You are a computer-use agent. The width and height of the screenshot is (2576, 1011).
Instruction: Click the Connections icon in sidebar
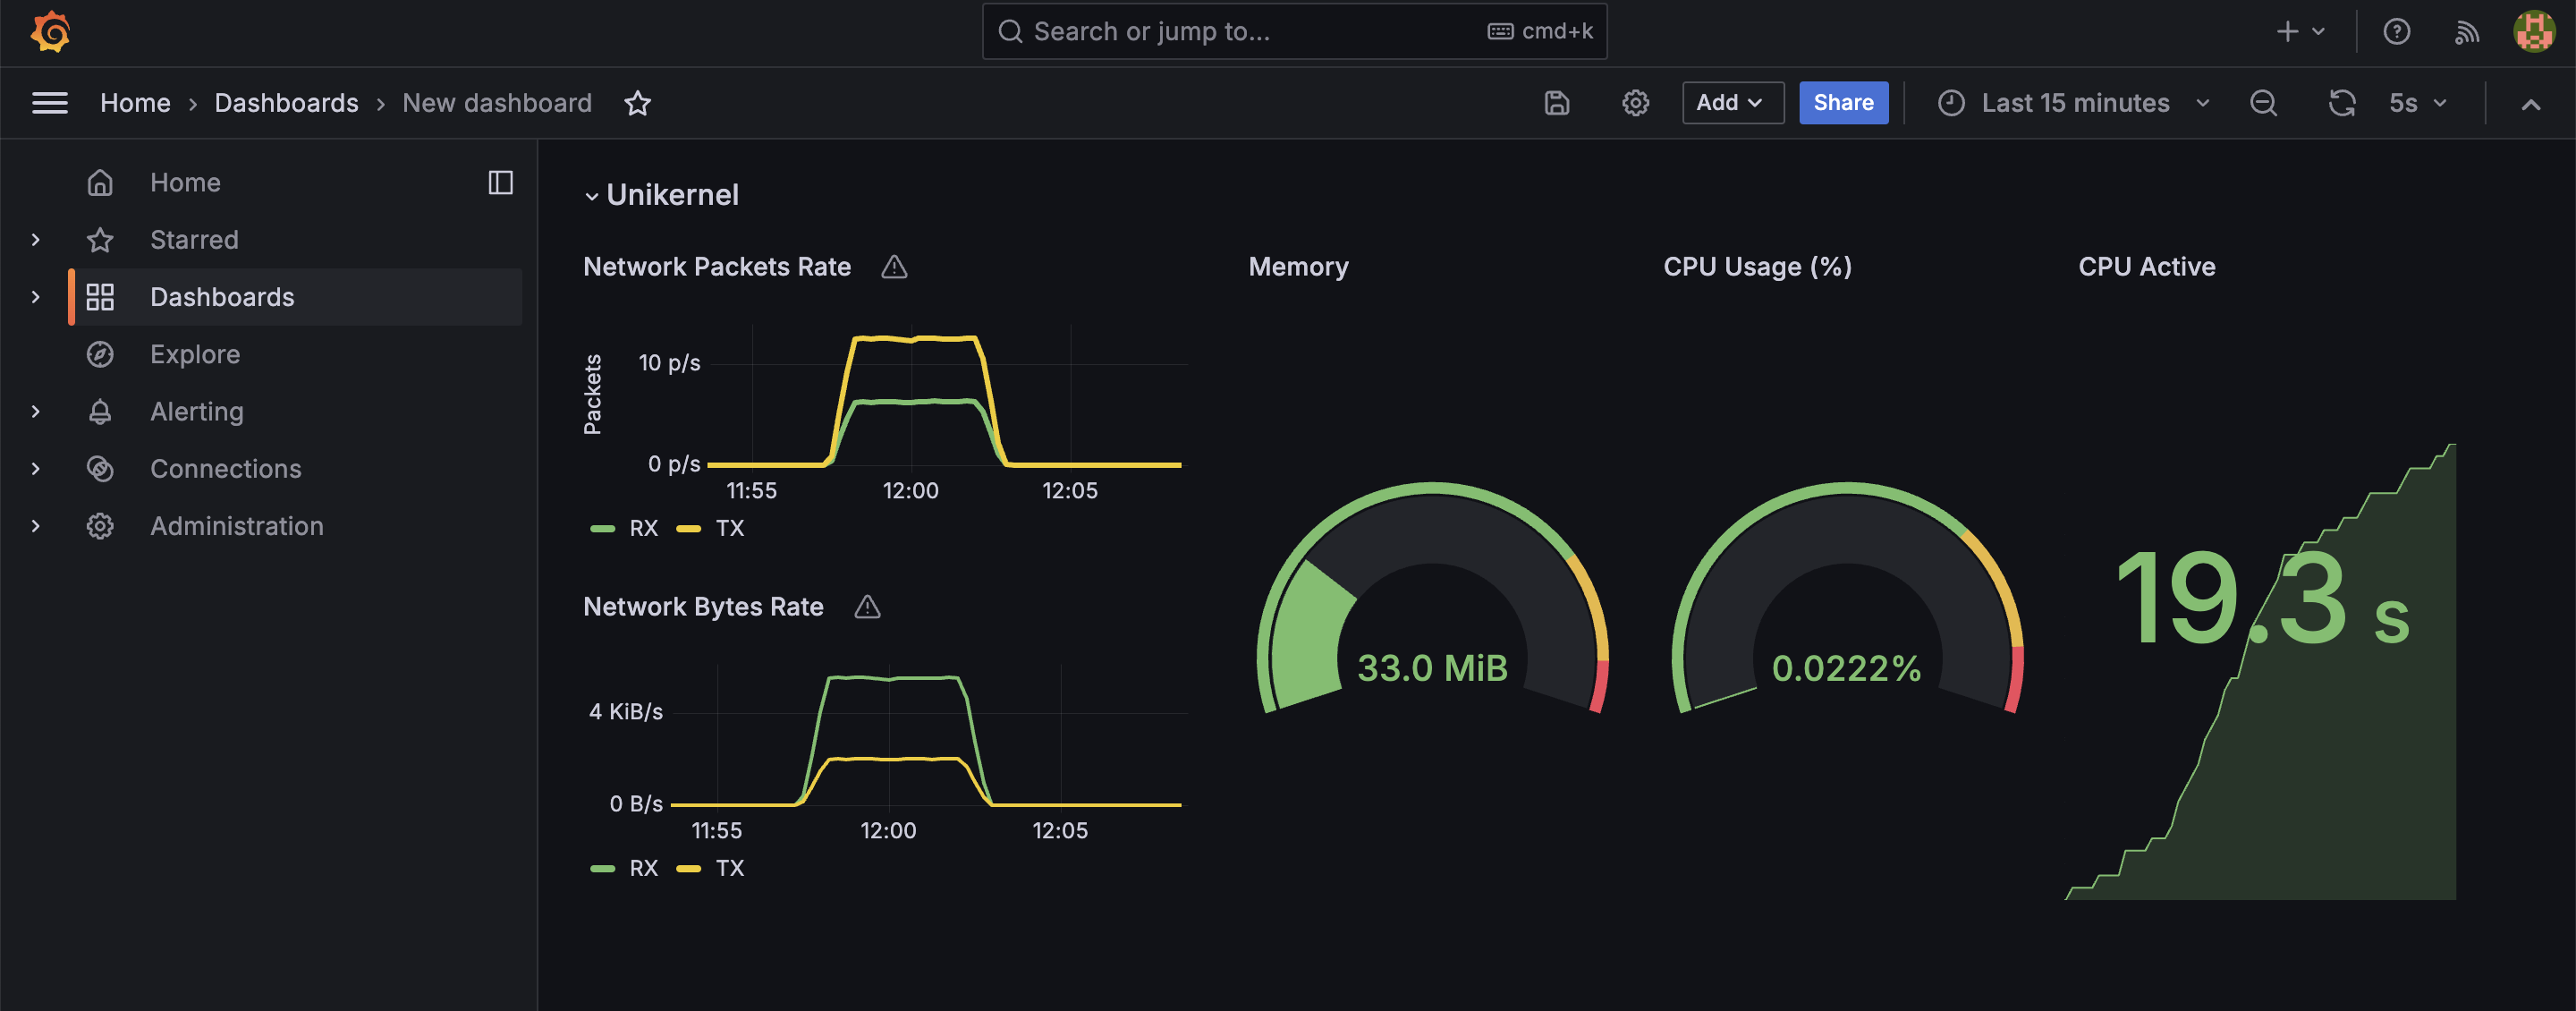(x=100, y=469)
